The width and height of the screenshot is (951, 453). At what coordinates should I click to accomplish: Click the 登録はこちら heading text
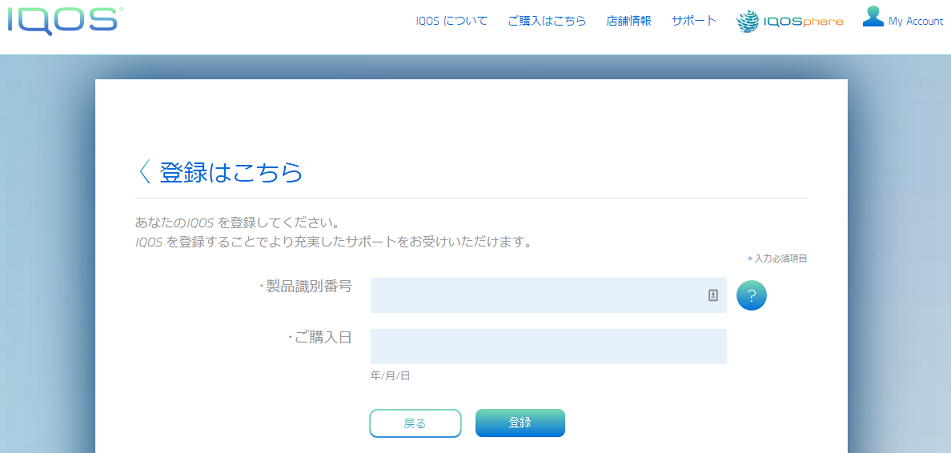click(x=230, y=173)
